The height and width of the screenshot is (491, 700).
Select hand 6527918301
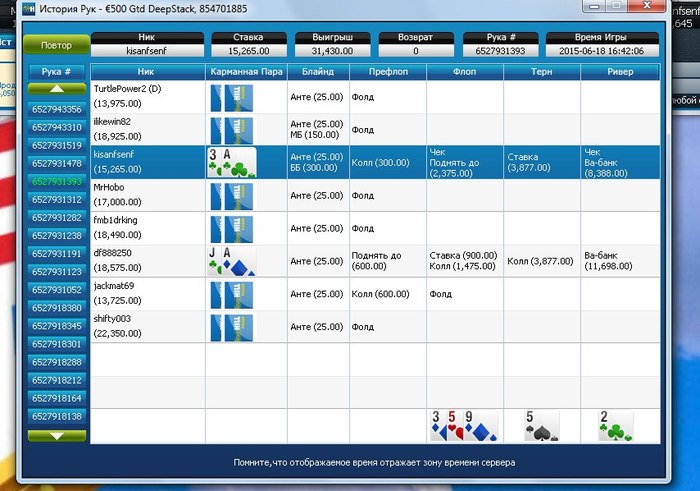pyautogui.click(x=57, y=344)
